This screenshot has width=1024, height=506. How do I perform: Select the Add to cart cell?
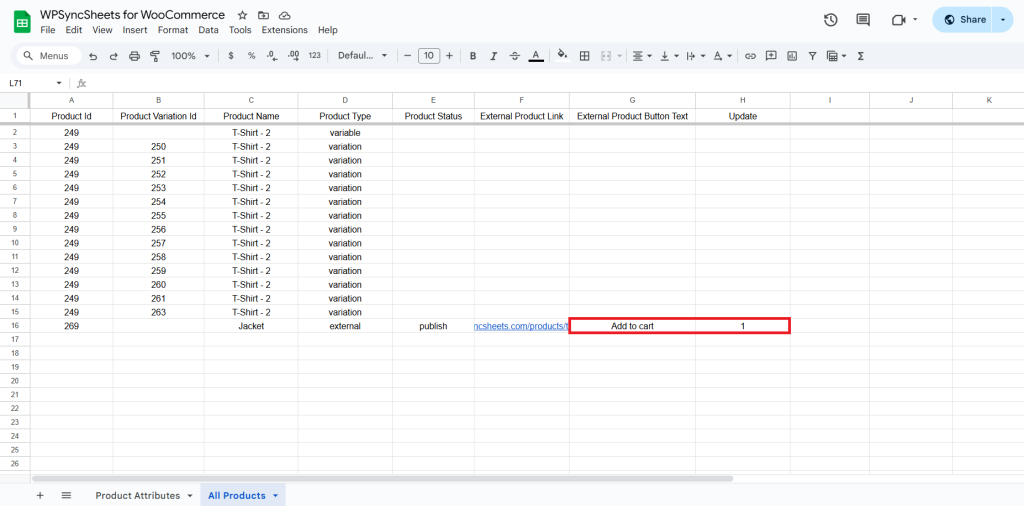point(632,326)
